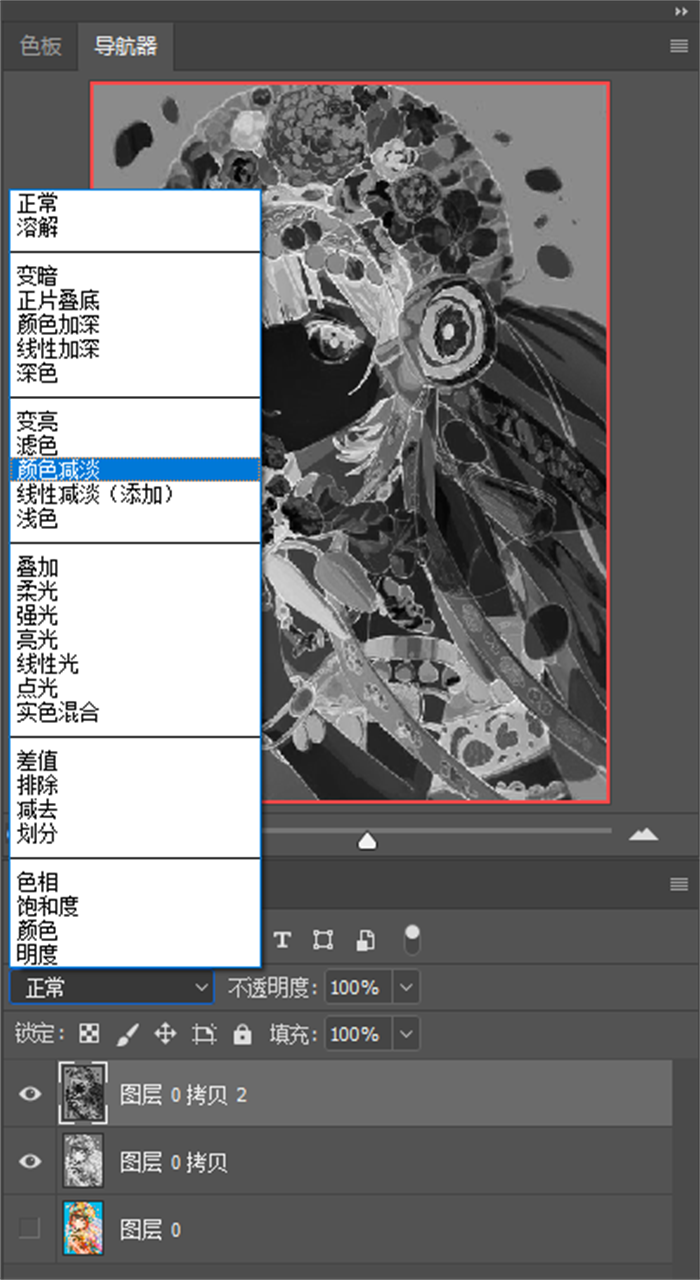
Task: Lock image pixels brush icon
Action: [127, 1034]
